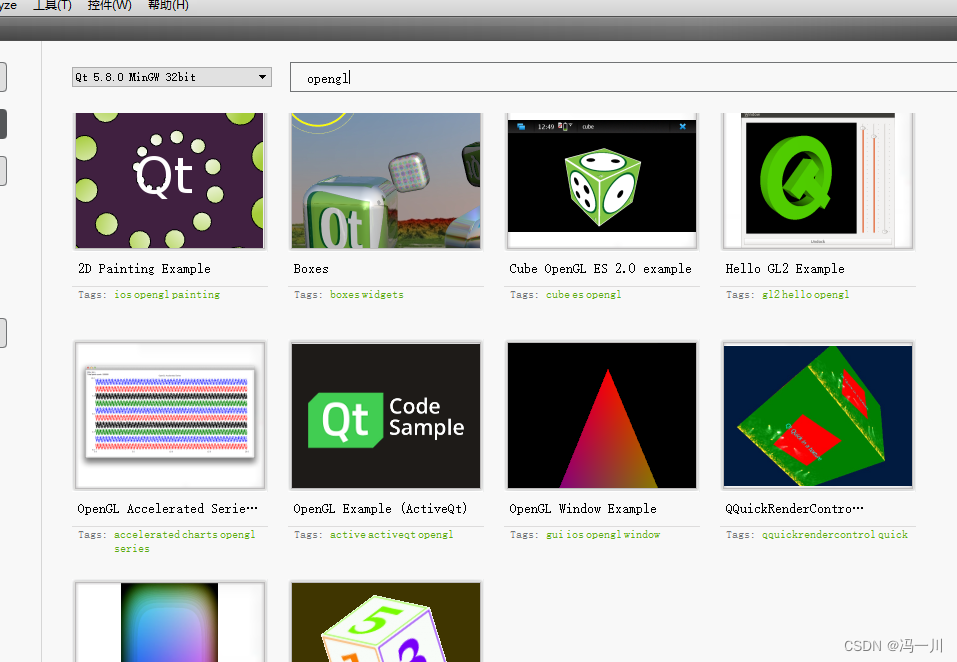Select the es tag under Cube OpenGL ES
Screen dimensions: 957x662
click(577, 295)
